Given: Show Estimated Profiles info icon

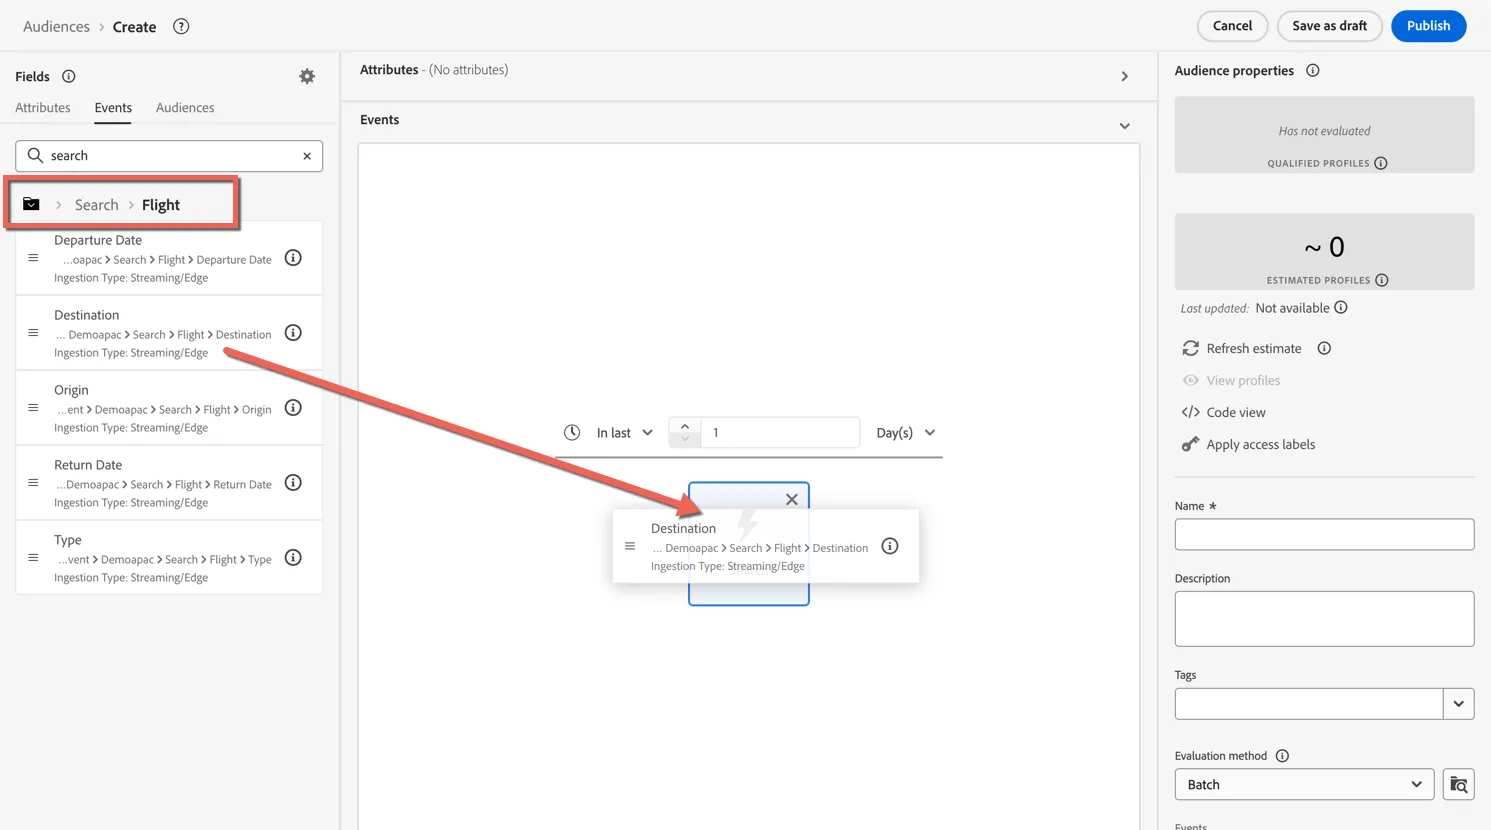Looking at the screenshot, I should [1382, 280].
